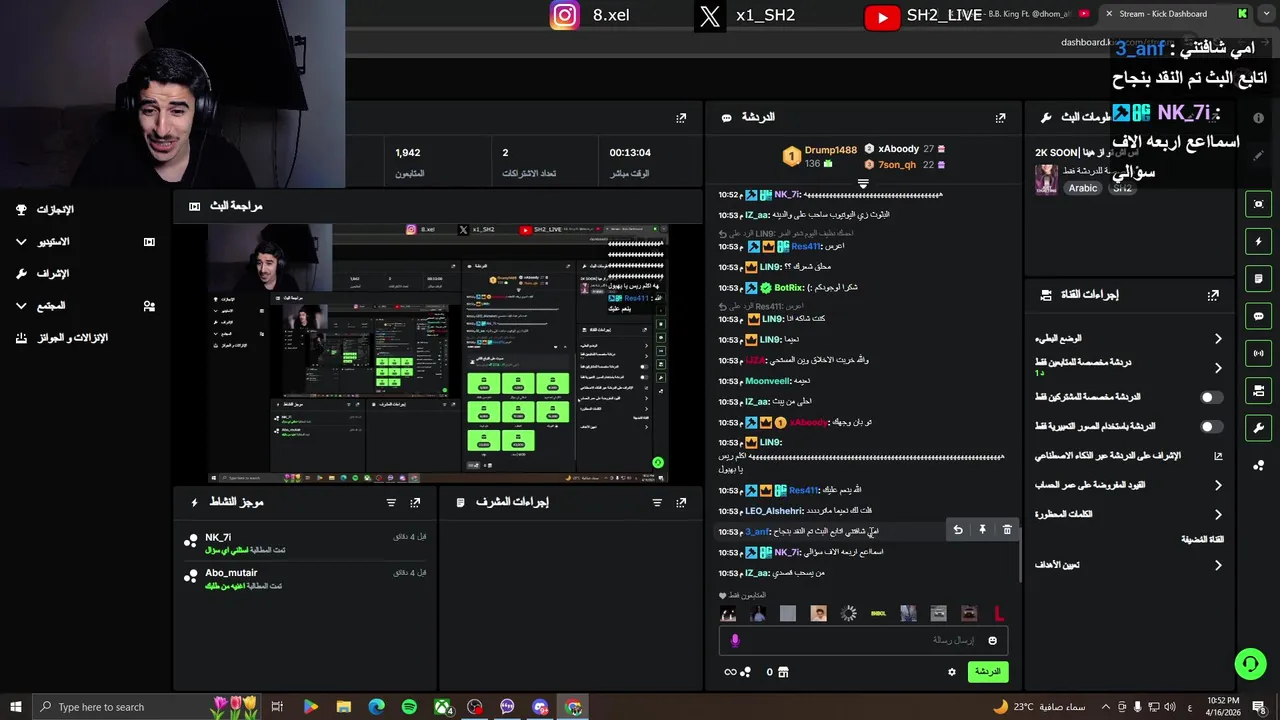Open filter options in moderator actions panel
Viewport: 1280px width, 720px height.
click(x=657, y=503)
